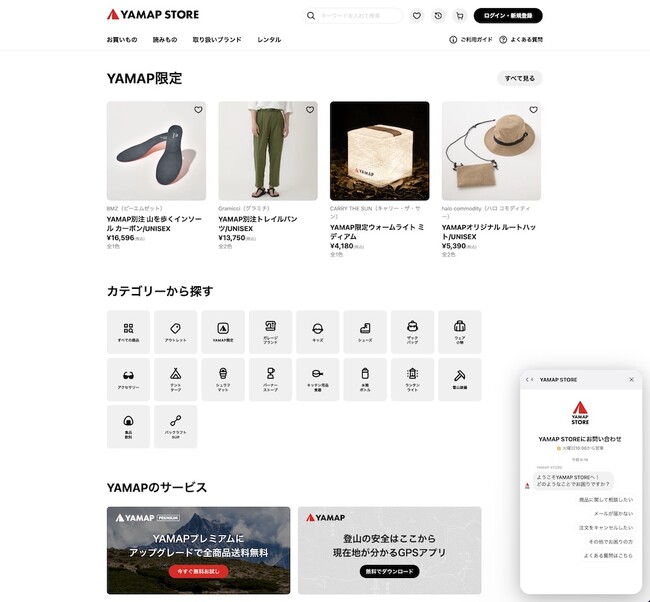This screenshot has width=650, height=602.
Task: Open the 取り扱いブランド navigation menu
Action: click(217, 40)
